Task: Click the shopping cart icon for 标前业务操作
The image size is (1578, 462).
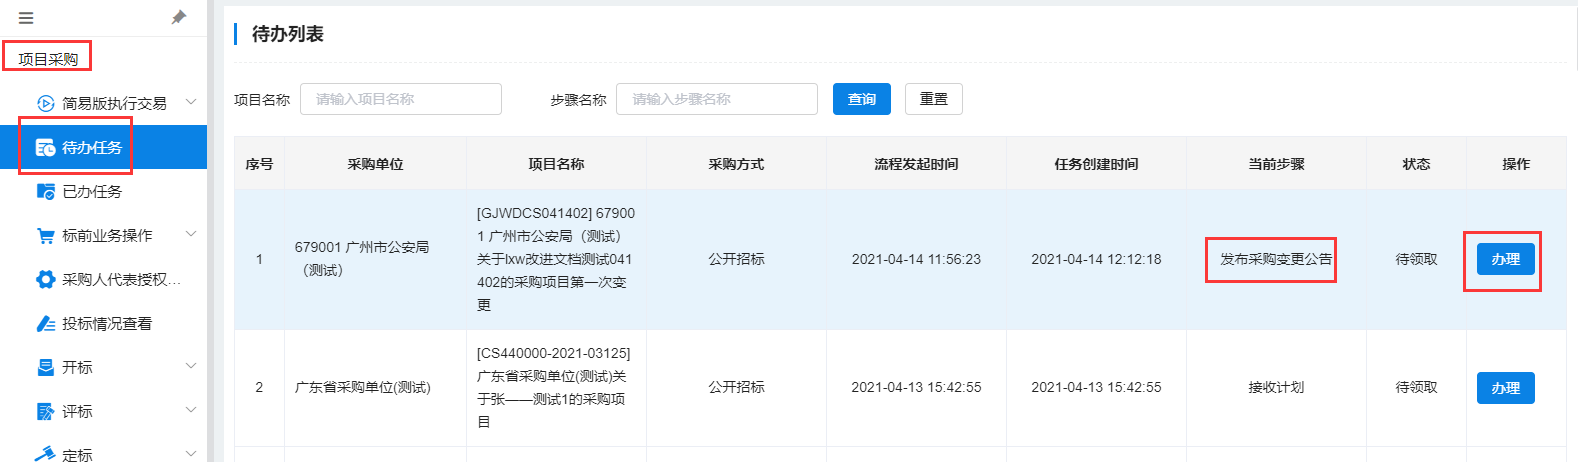Action: [x=45, y=235]
